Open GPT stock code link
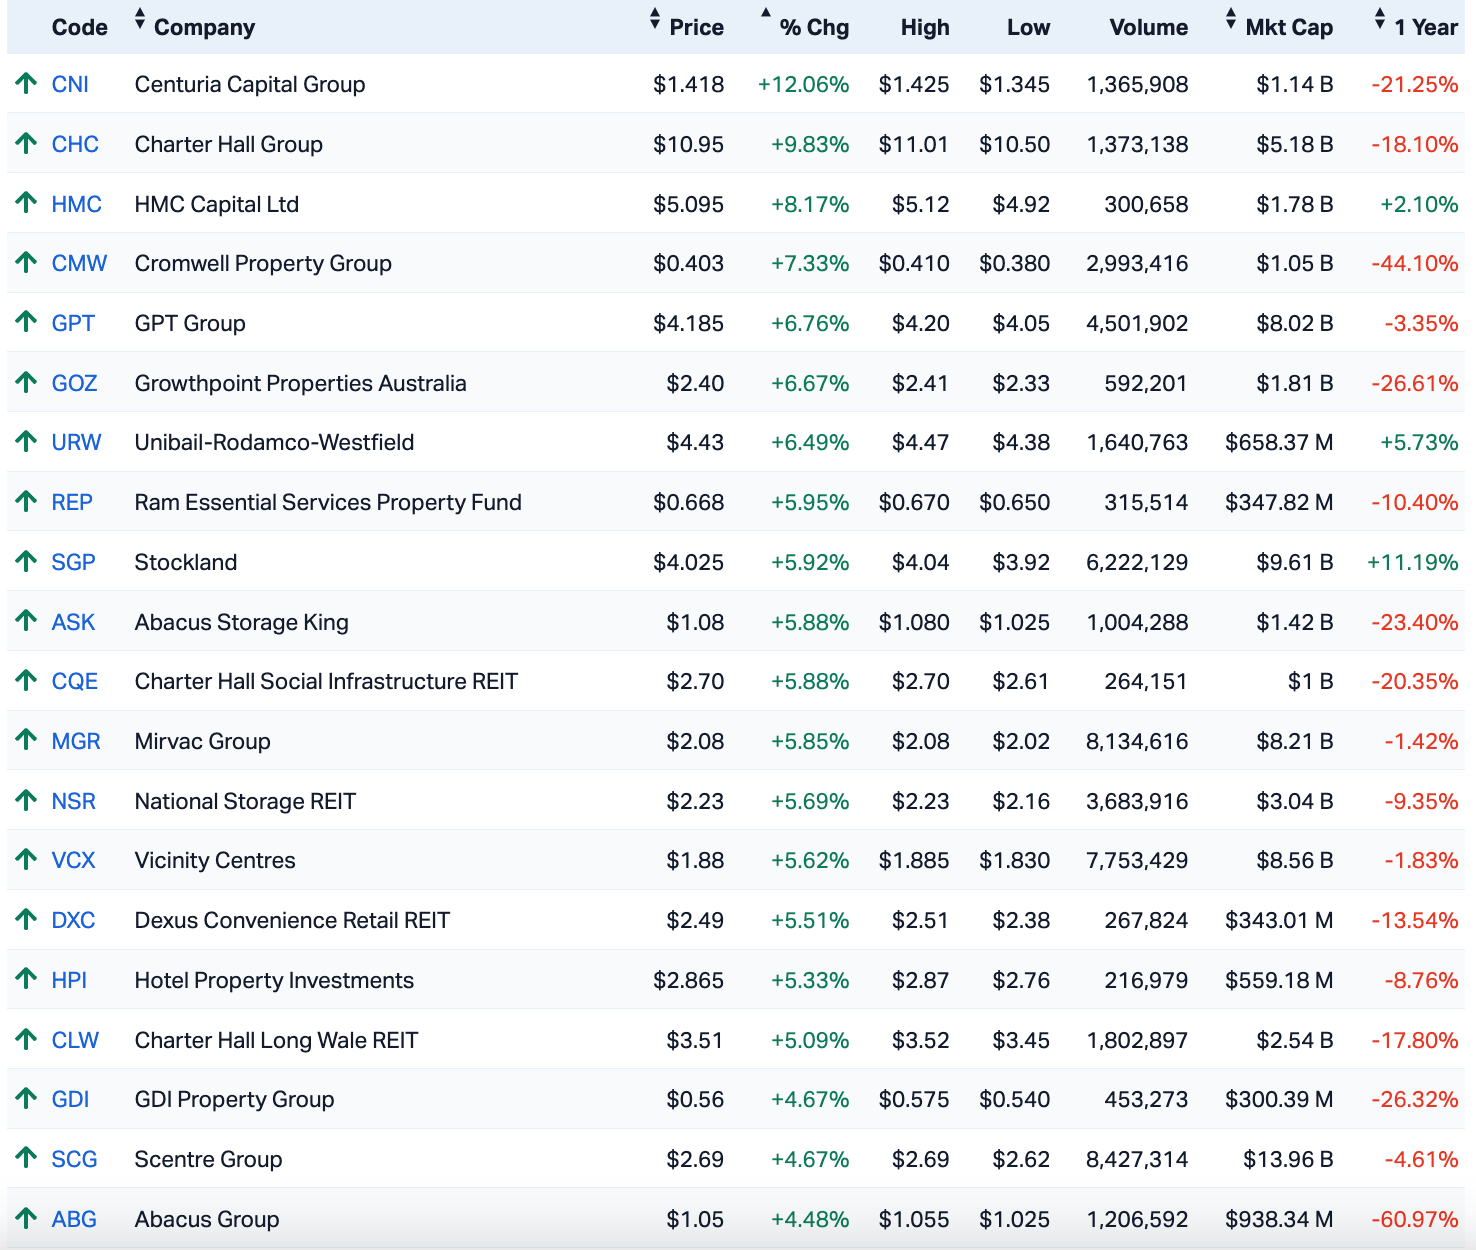 [x=73, y=323]
